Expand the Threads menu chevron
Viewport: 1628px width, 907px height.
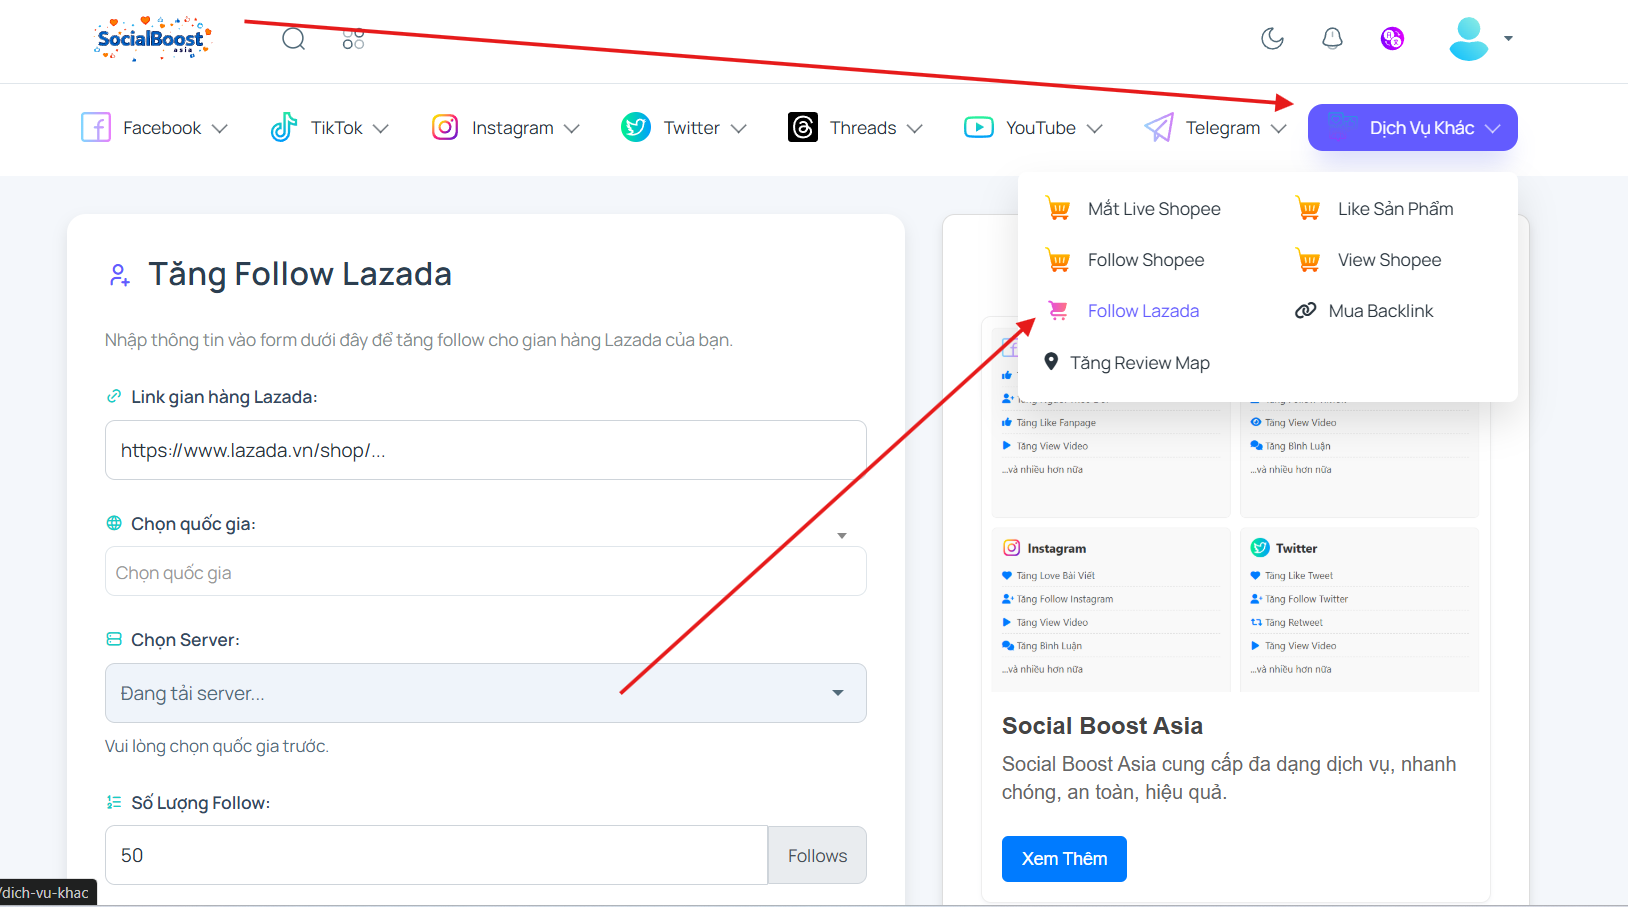pos(915,129)
